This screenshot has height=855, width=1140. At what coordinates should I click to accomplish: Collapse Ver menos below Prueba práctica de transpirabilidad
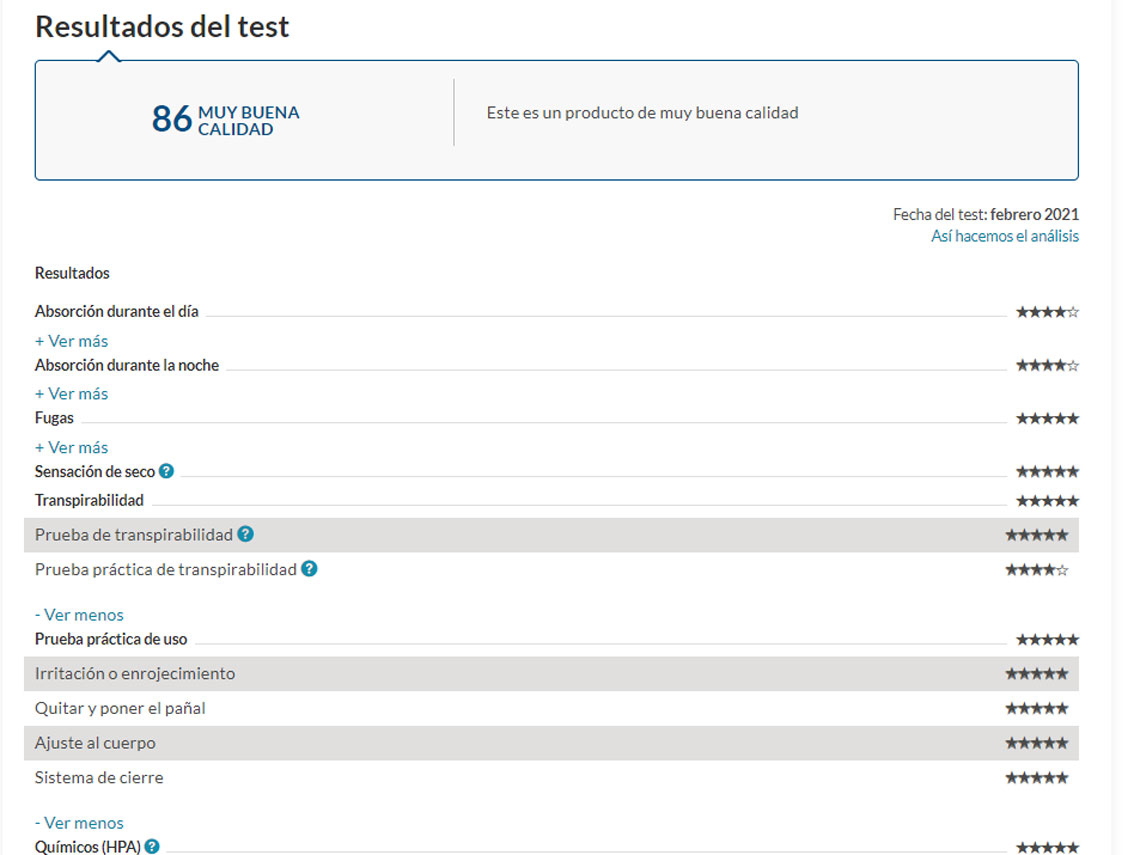pyautogui.click(x=79, y=615)
